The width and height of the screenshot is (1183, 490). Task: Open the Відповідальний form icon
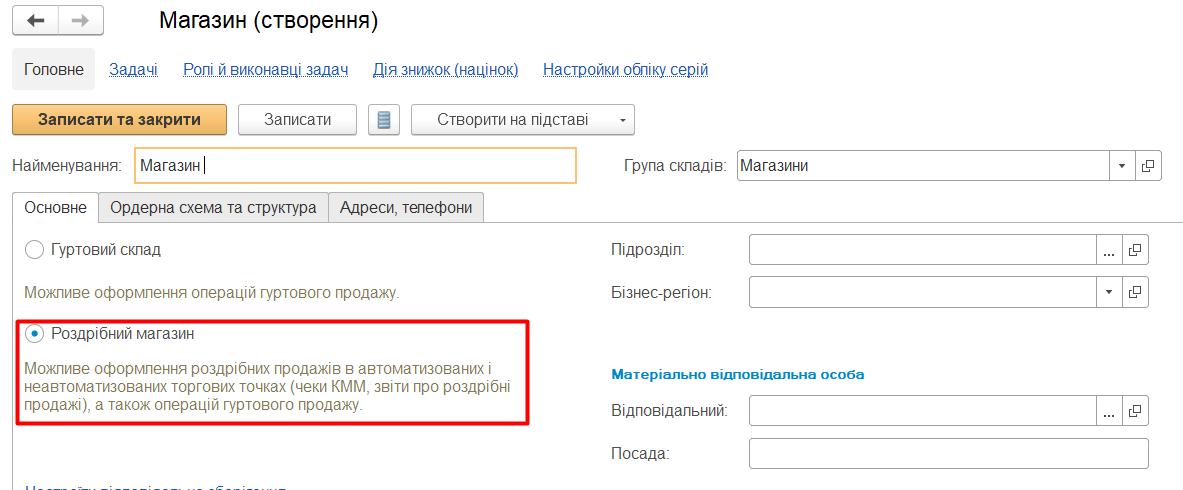tap(1135, 411)
